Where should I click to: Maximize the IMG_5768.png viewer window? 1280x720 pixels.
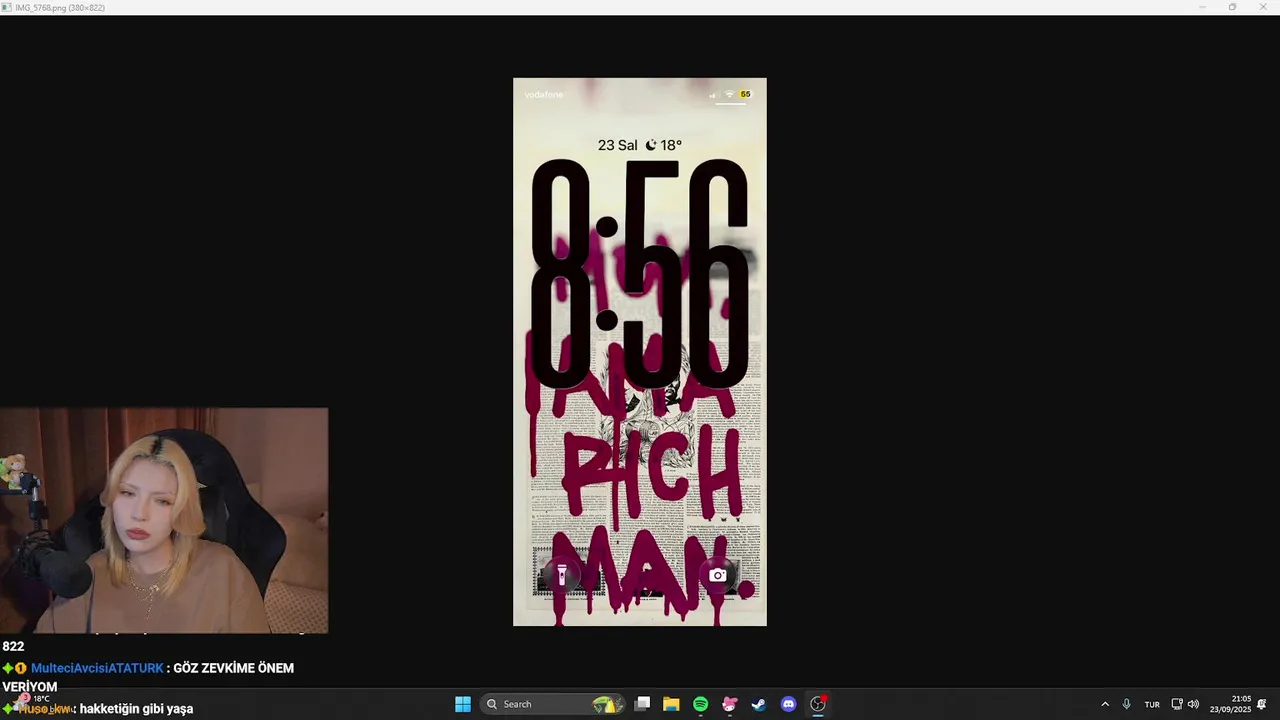[1232, 7]
